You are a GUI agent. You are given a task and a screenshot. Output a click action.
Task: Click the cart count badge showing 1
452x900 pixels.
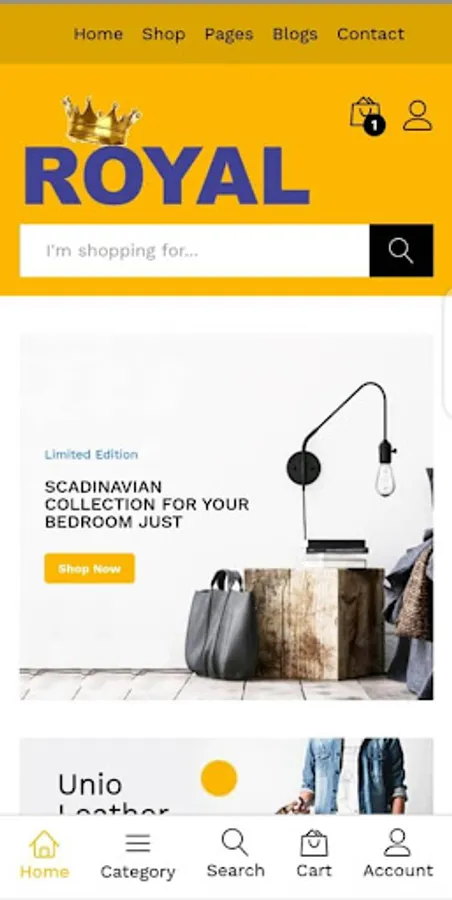pos(374,125)
